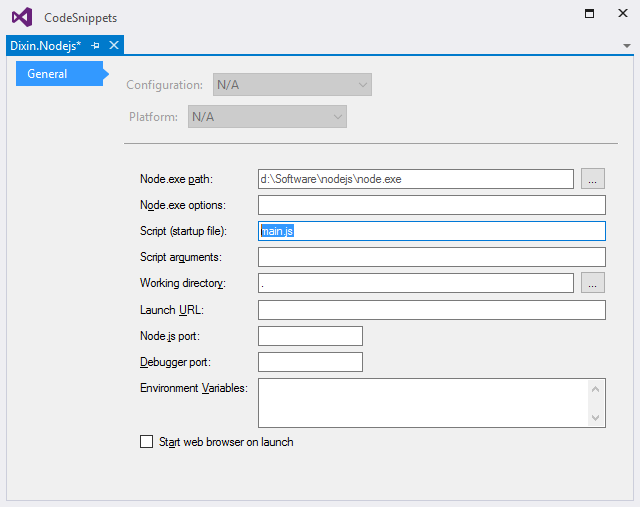This screenshot has width=640, height=507.
Task: Click the Working directory field
Action: [416, 283]
